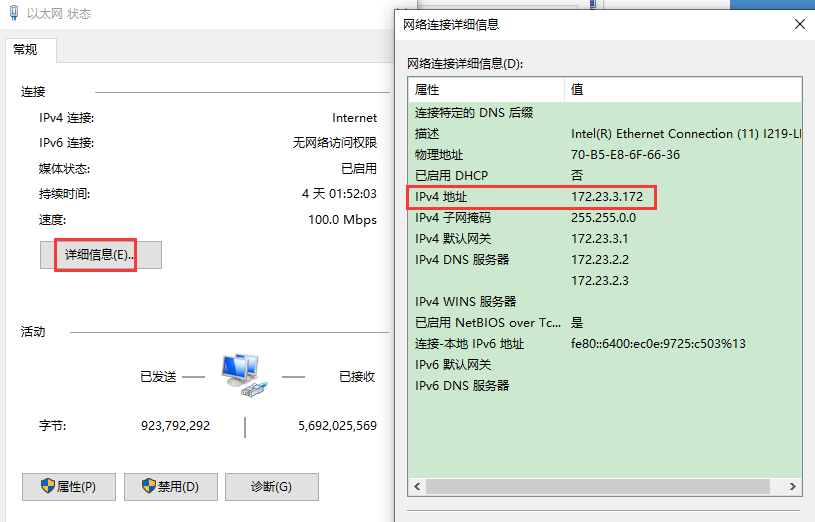The width and height of the screenshot is (815, 522).
Task: Select the 连接-本地 IPv6 地址 row
Action: tap(605, 344)
